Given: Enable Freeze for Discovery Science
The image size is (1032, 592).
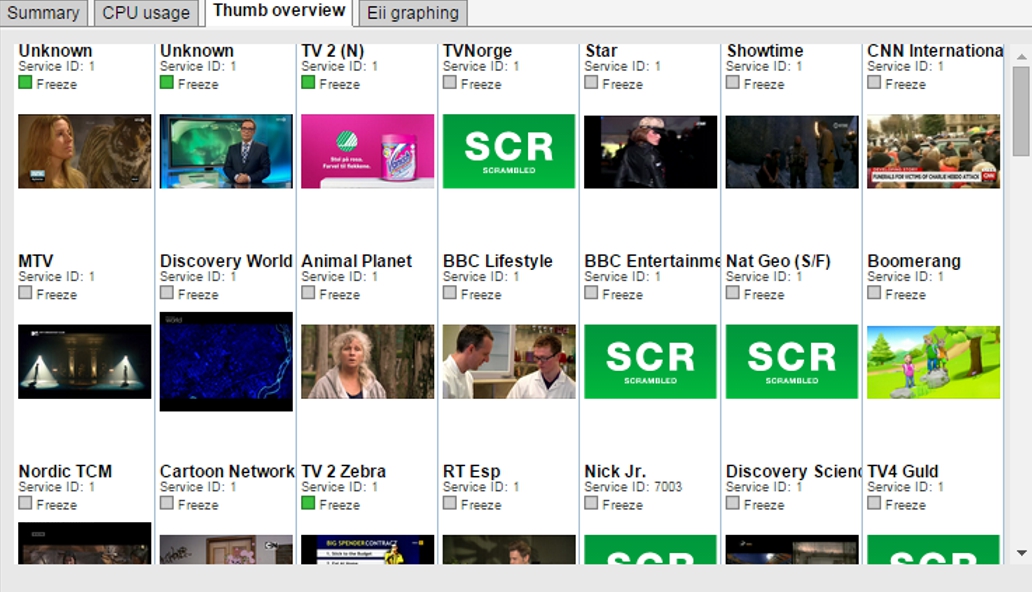Looking at the screenshot, I should point(733,503).
